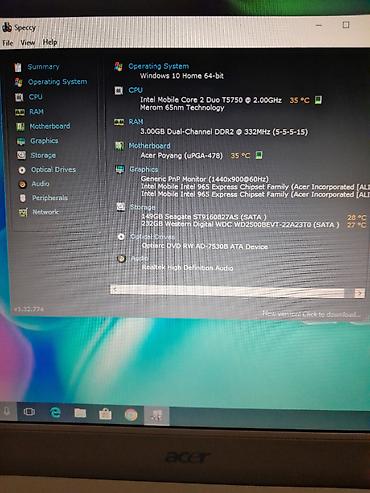Open the View menu
370x493 pixels.
click(x=28, y=43)
